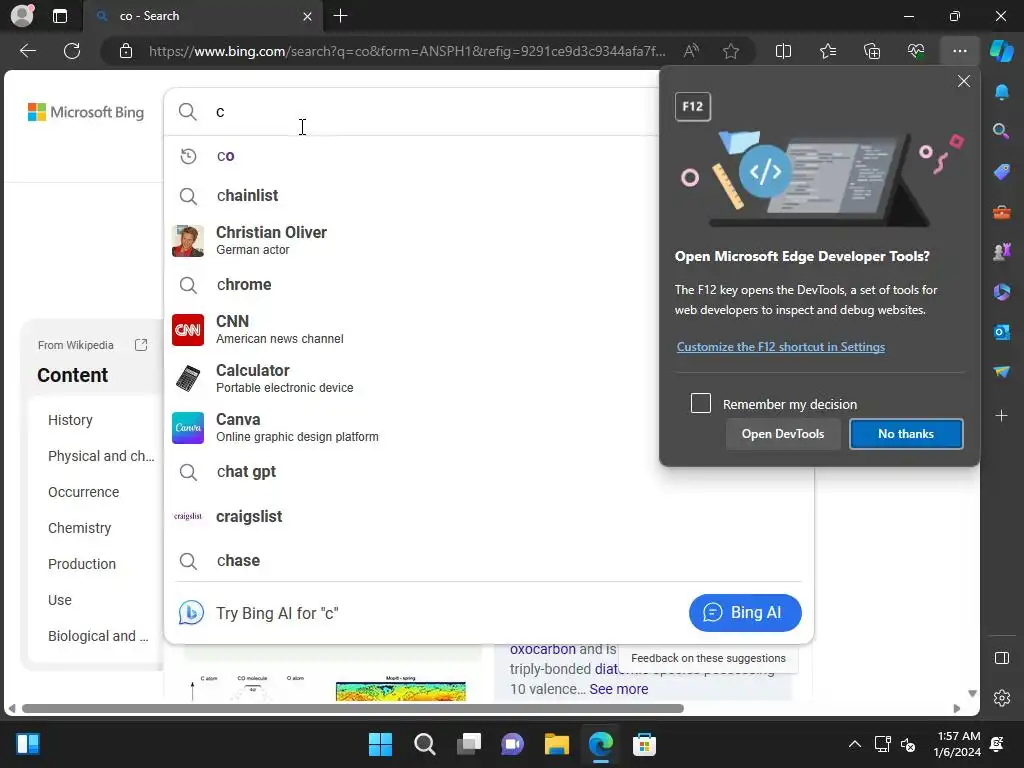Add page to favorites star icon
This screenshot has width=1024, height=768.
[731, 51]
